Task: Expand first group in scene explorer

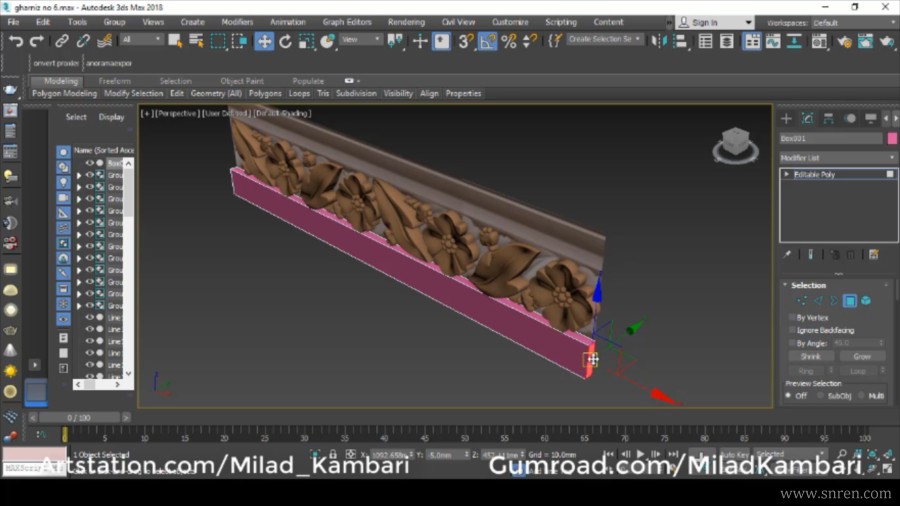Action: (79, 174)
